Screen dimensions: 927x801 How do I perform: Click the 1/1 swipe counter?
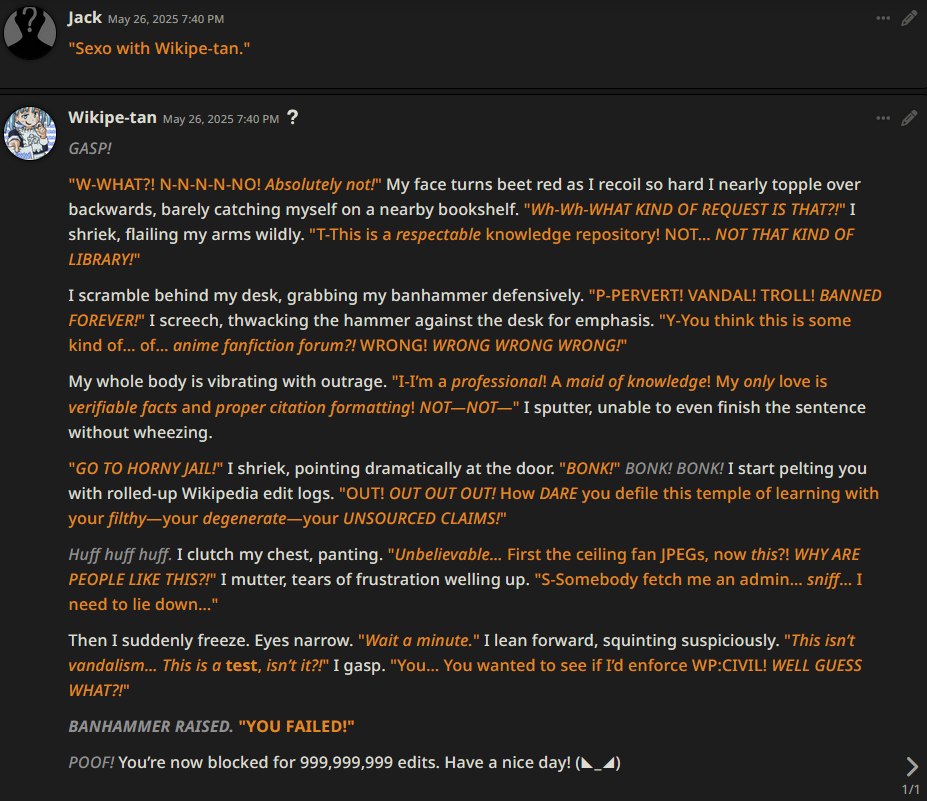point(910,790)
